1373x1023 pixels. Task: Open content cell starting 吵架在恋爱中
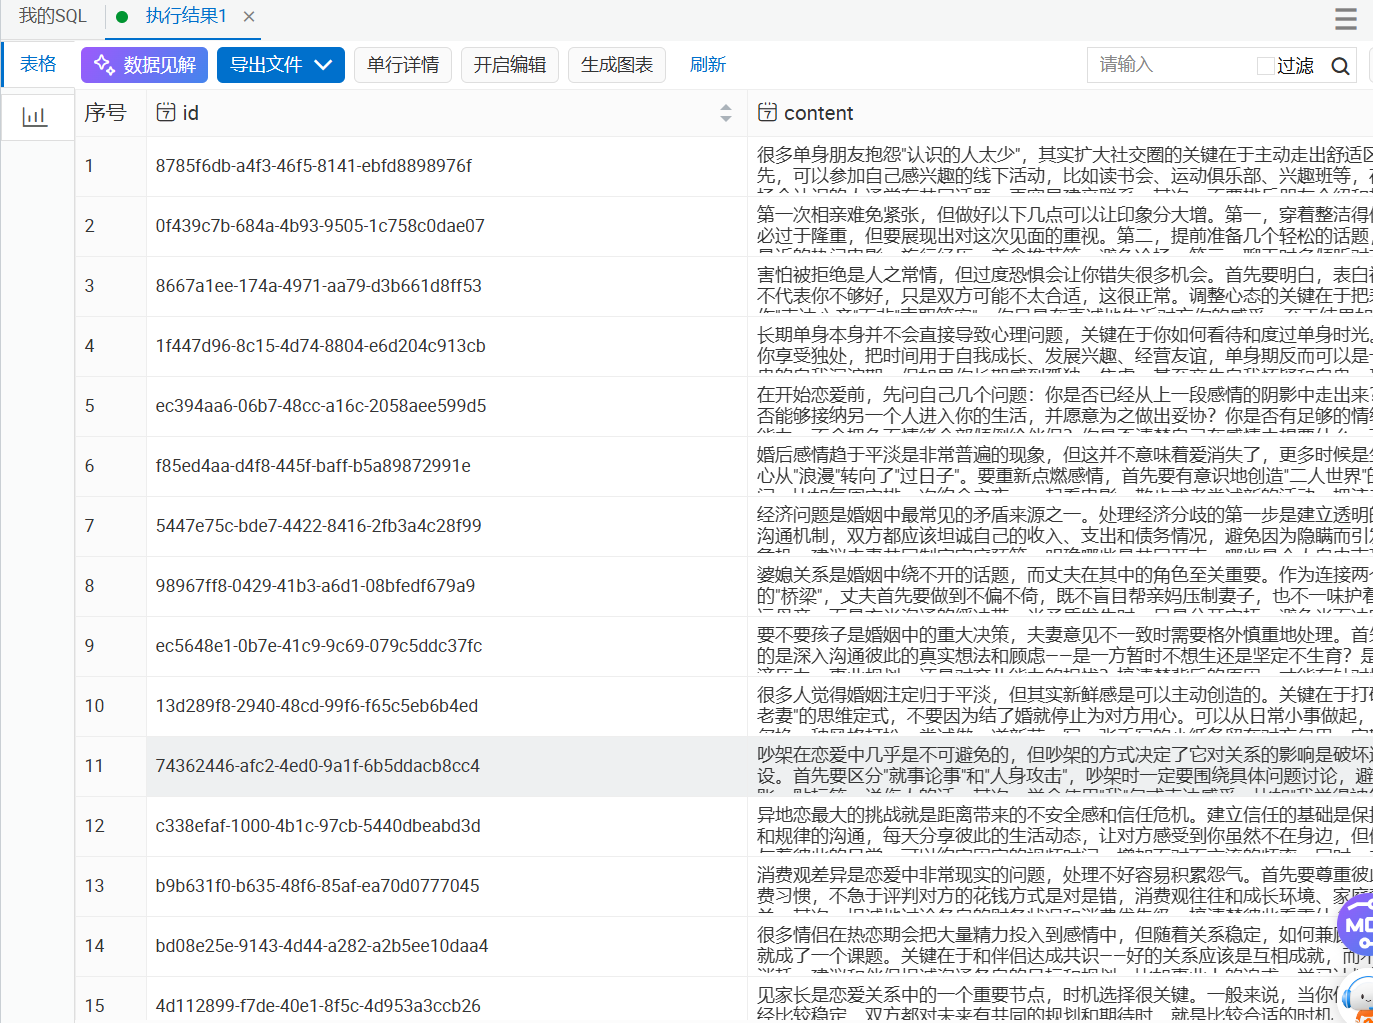click(1060, 766)
